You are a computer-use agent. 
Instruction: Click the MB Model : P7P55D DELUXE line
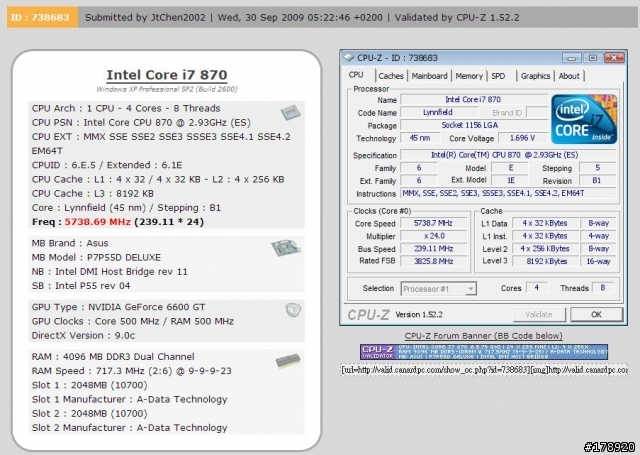96,257
